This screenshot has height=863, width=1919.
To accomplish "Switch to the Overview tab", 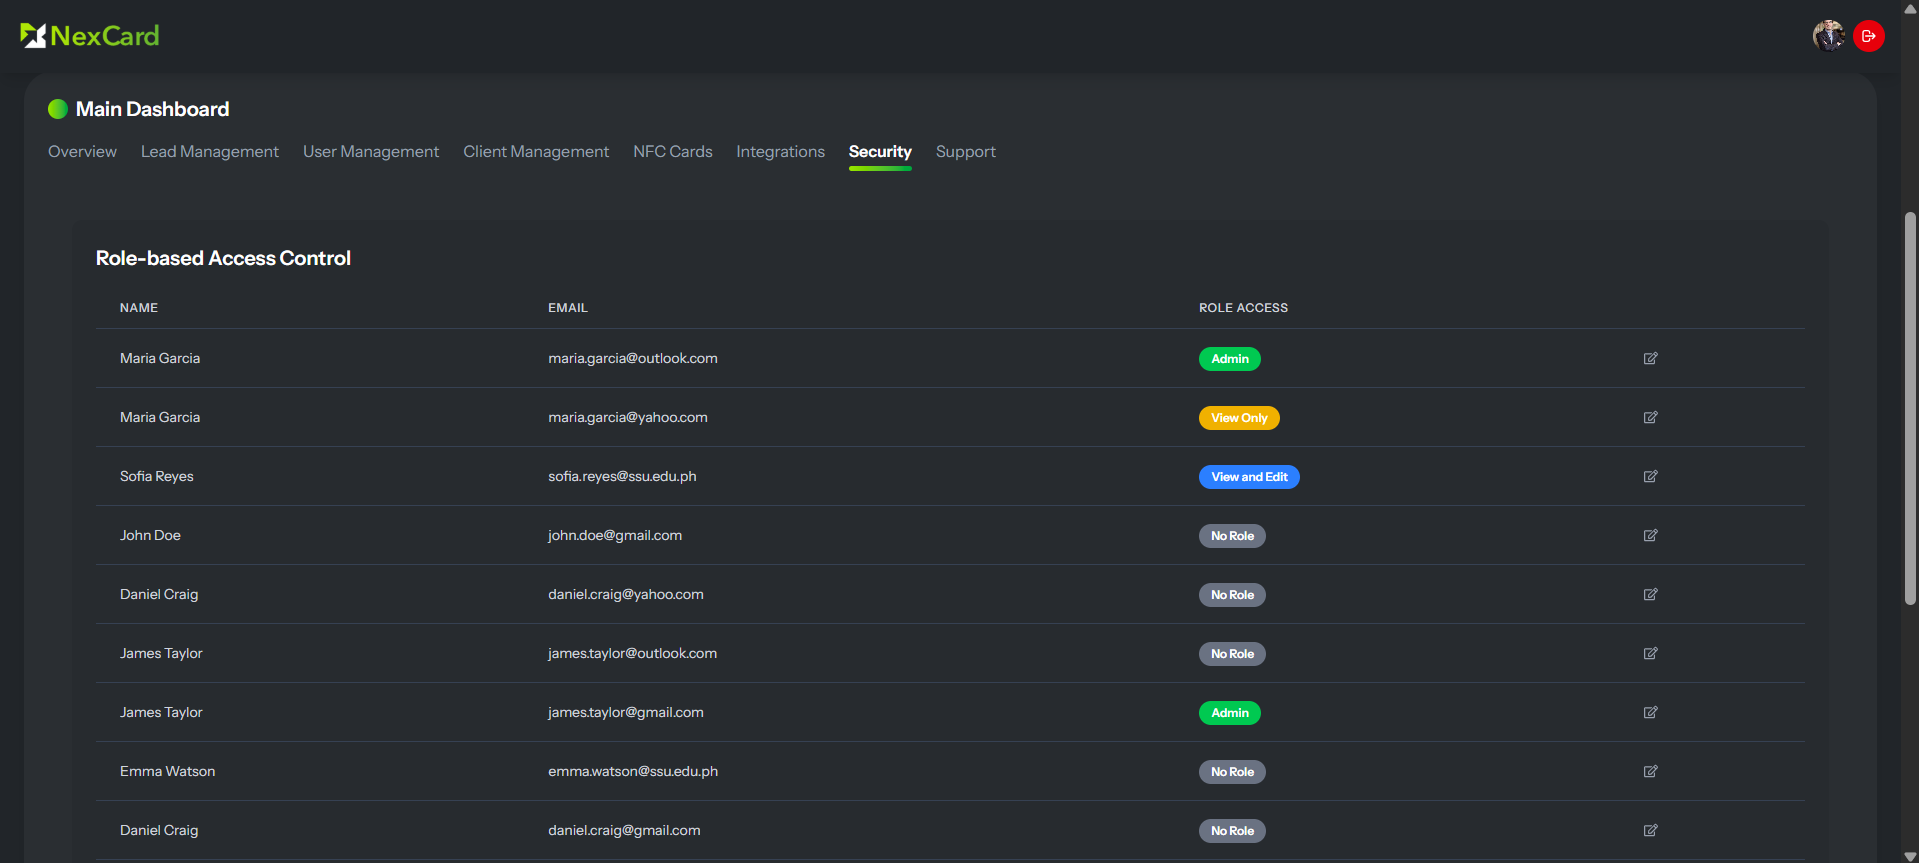I will 82,152.
